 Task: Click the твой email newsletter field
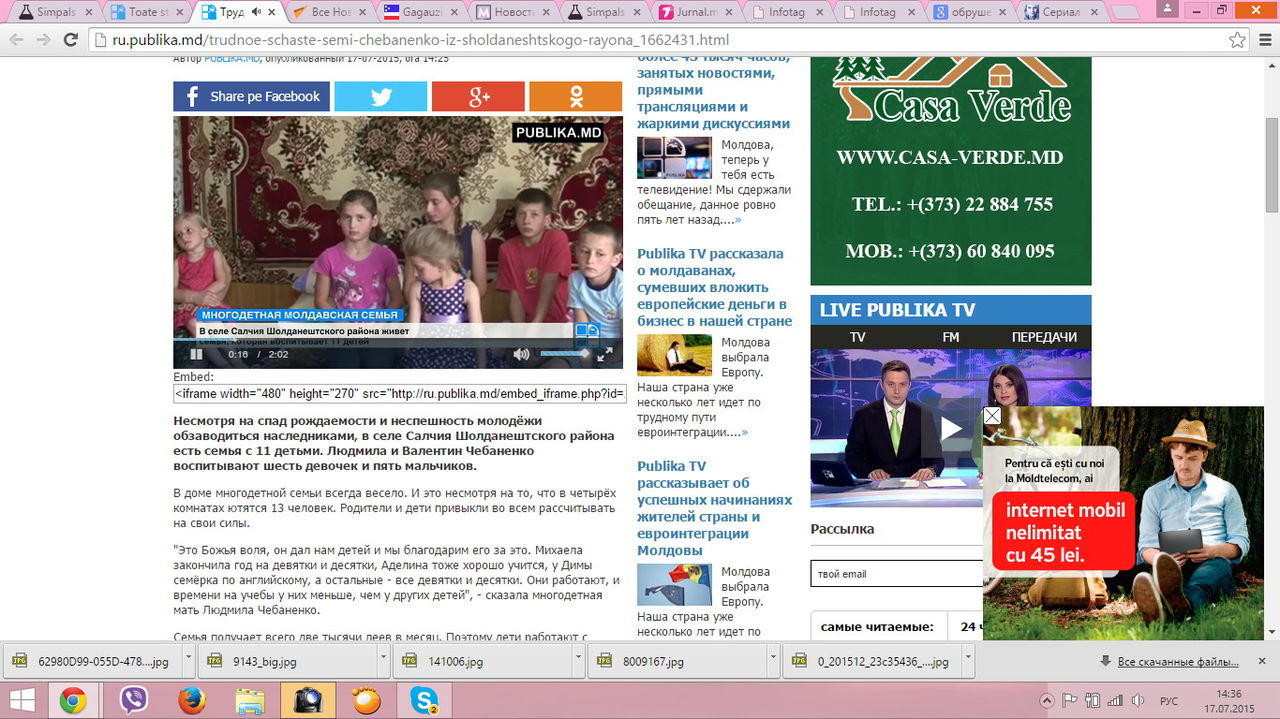tap(897, 574)
